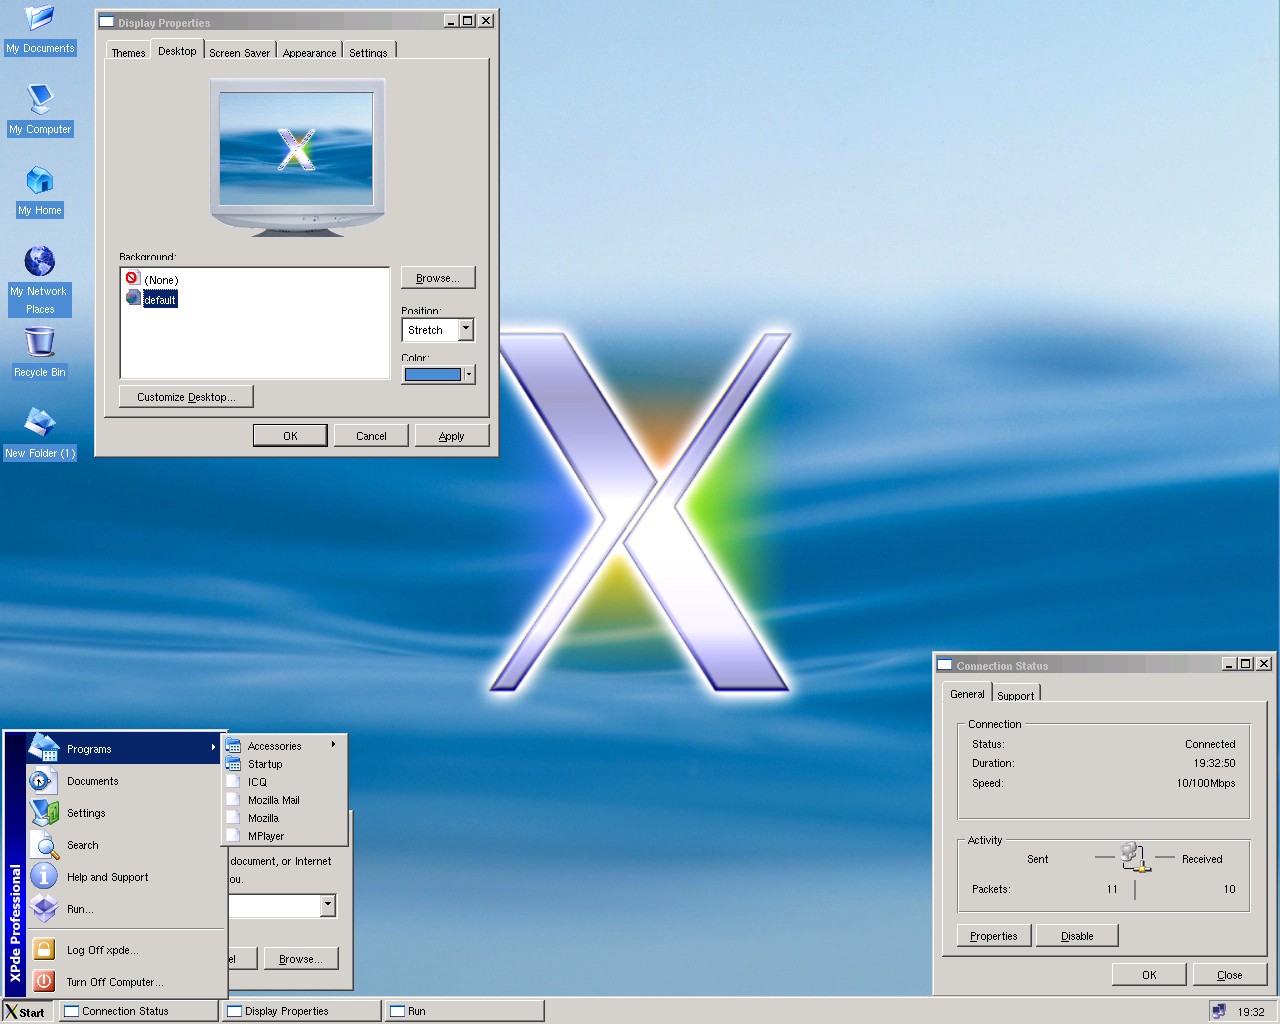Click the Close button in Connection Status
Image resolution: width=1280 pixels, height=1024 pixels.
1230,975
